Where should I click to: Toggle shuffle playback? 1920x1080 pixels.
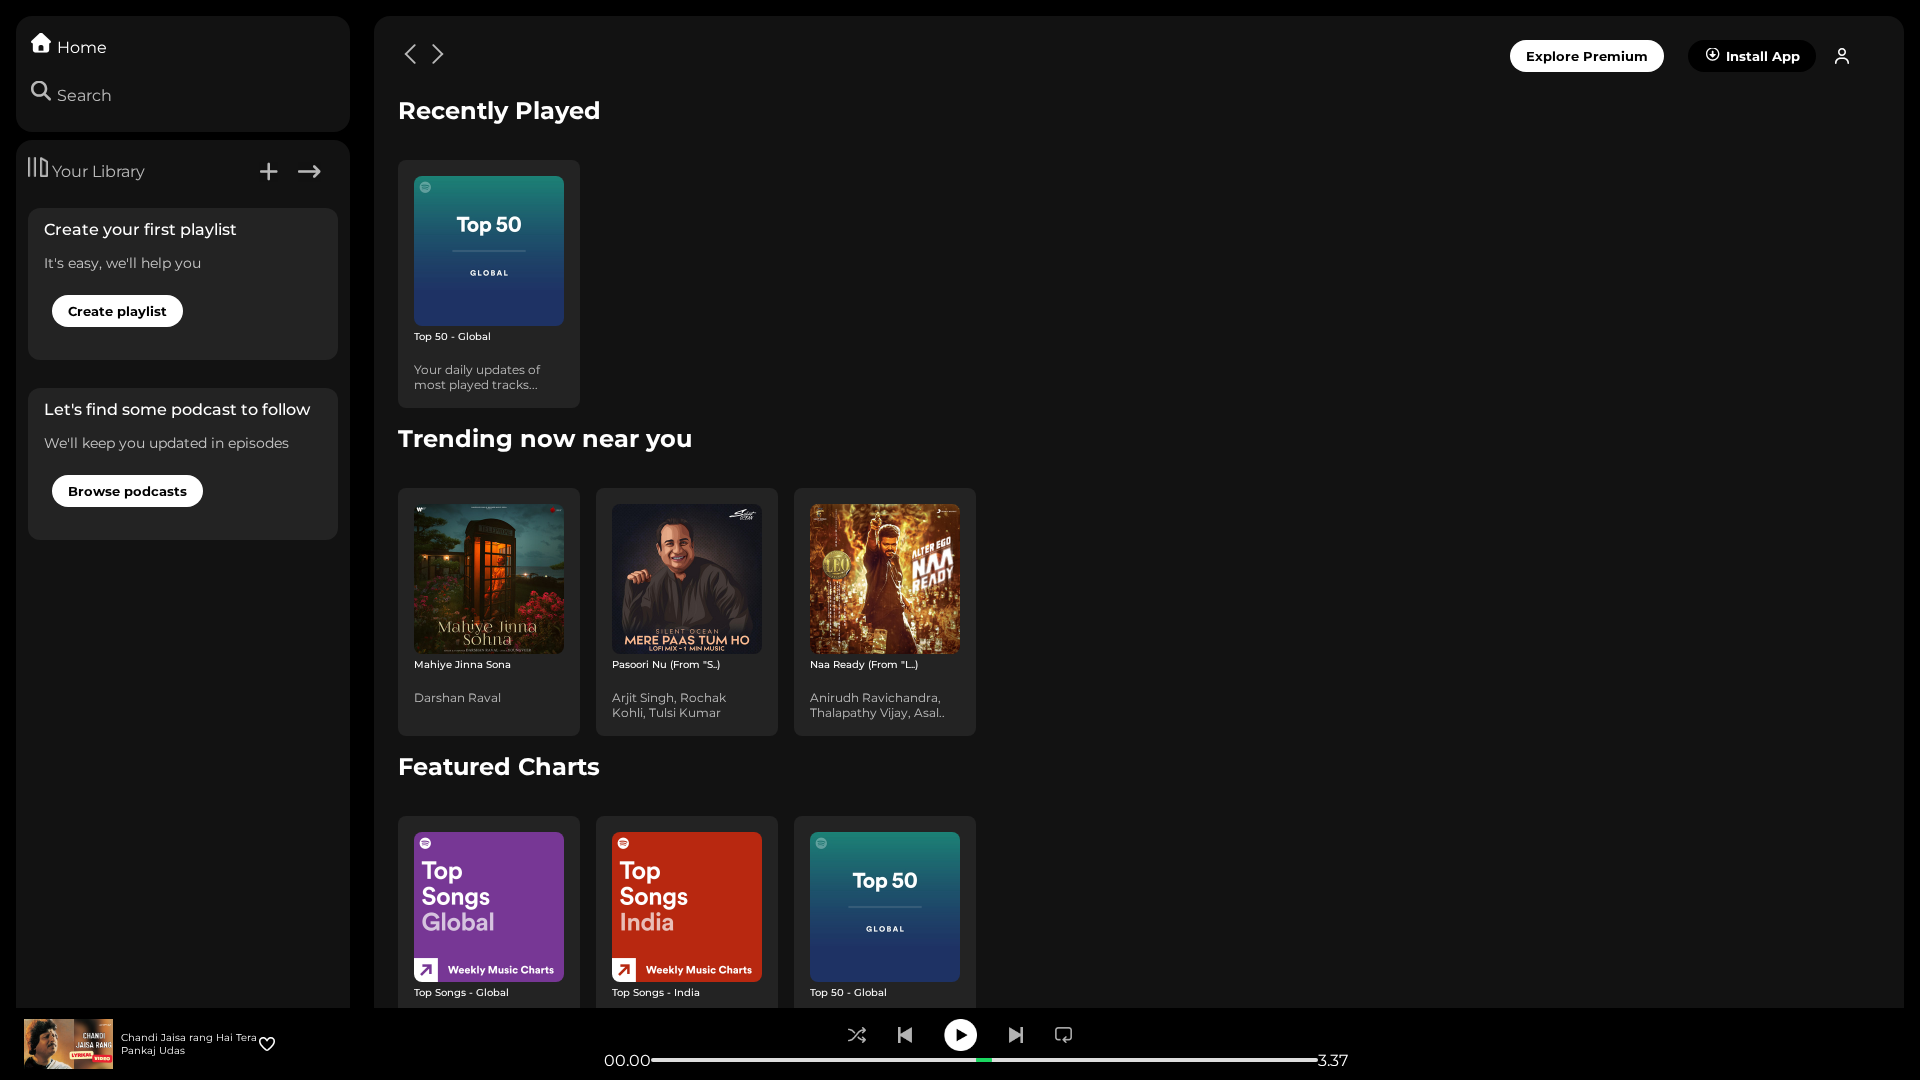857,1035
